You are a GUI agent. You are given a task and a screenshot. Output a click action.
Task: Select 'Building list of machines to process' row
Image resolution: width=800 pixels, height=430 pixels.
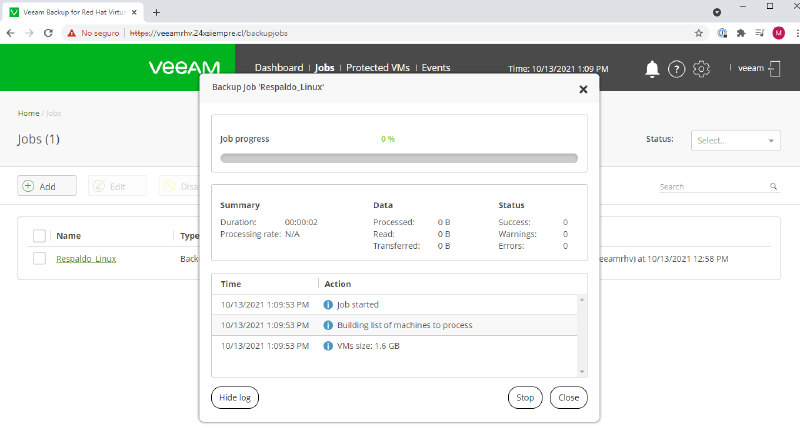click(394, 325)
